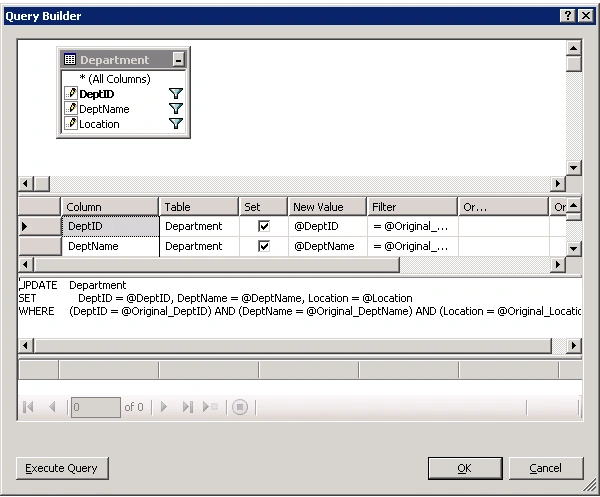Select the * (All Columns) entry
This screenshot has height=497, width=600.
[115, 79]
